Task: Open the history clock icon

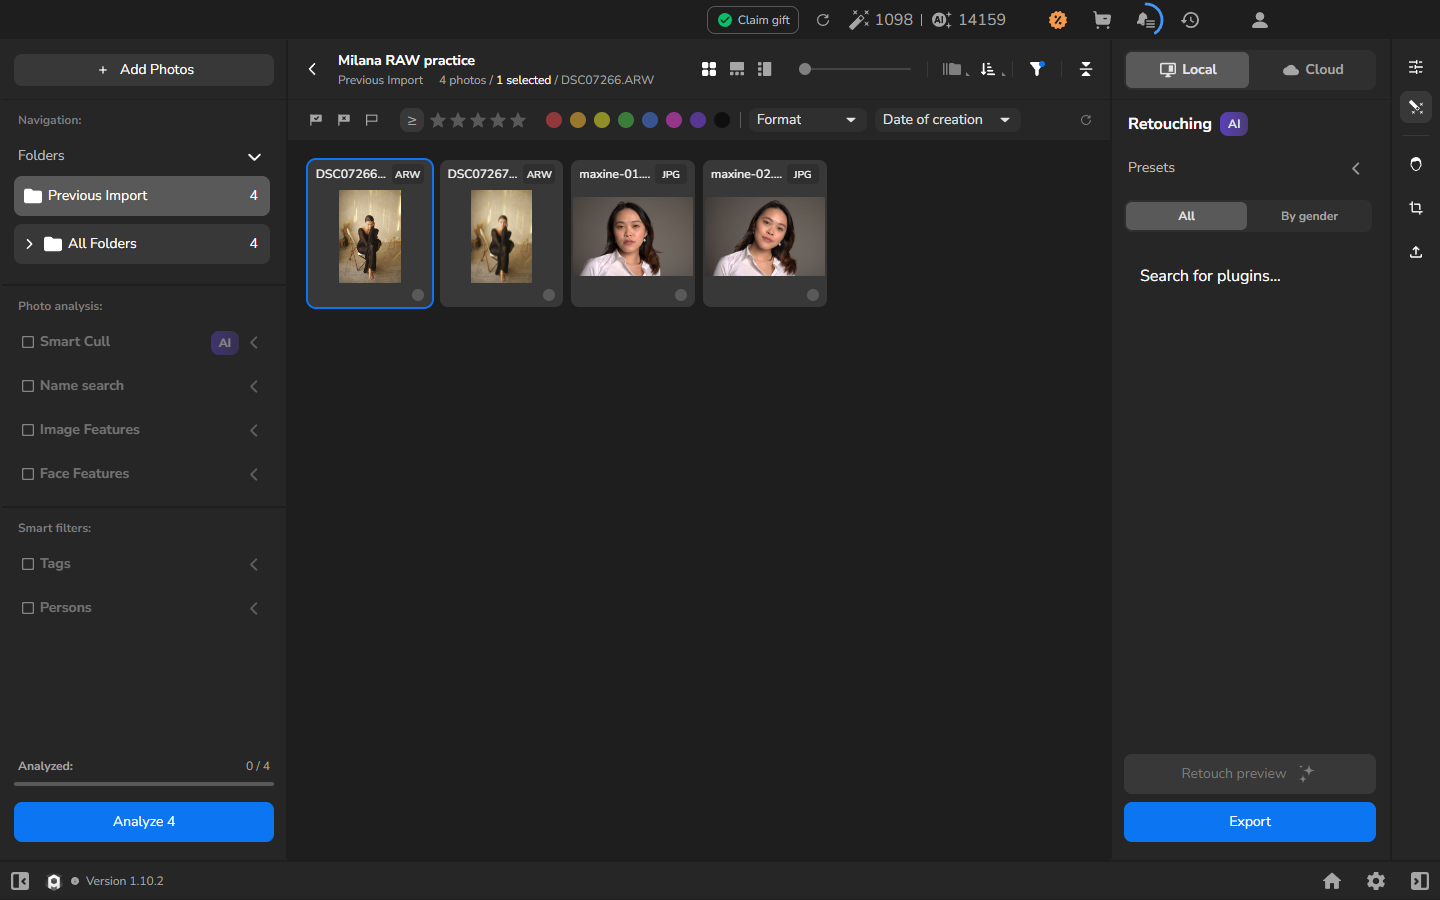Action: point(1190,20)
